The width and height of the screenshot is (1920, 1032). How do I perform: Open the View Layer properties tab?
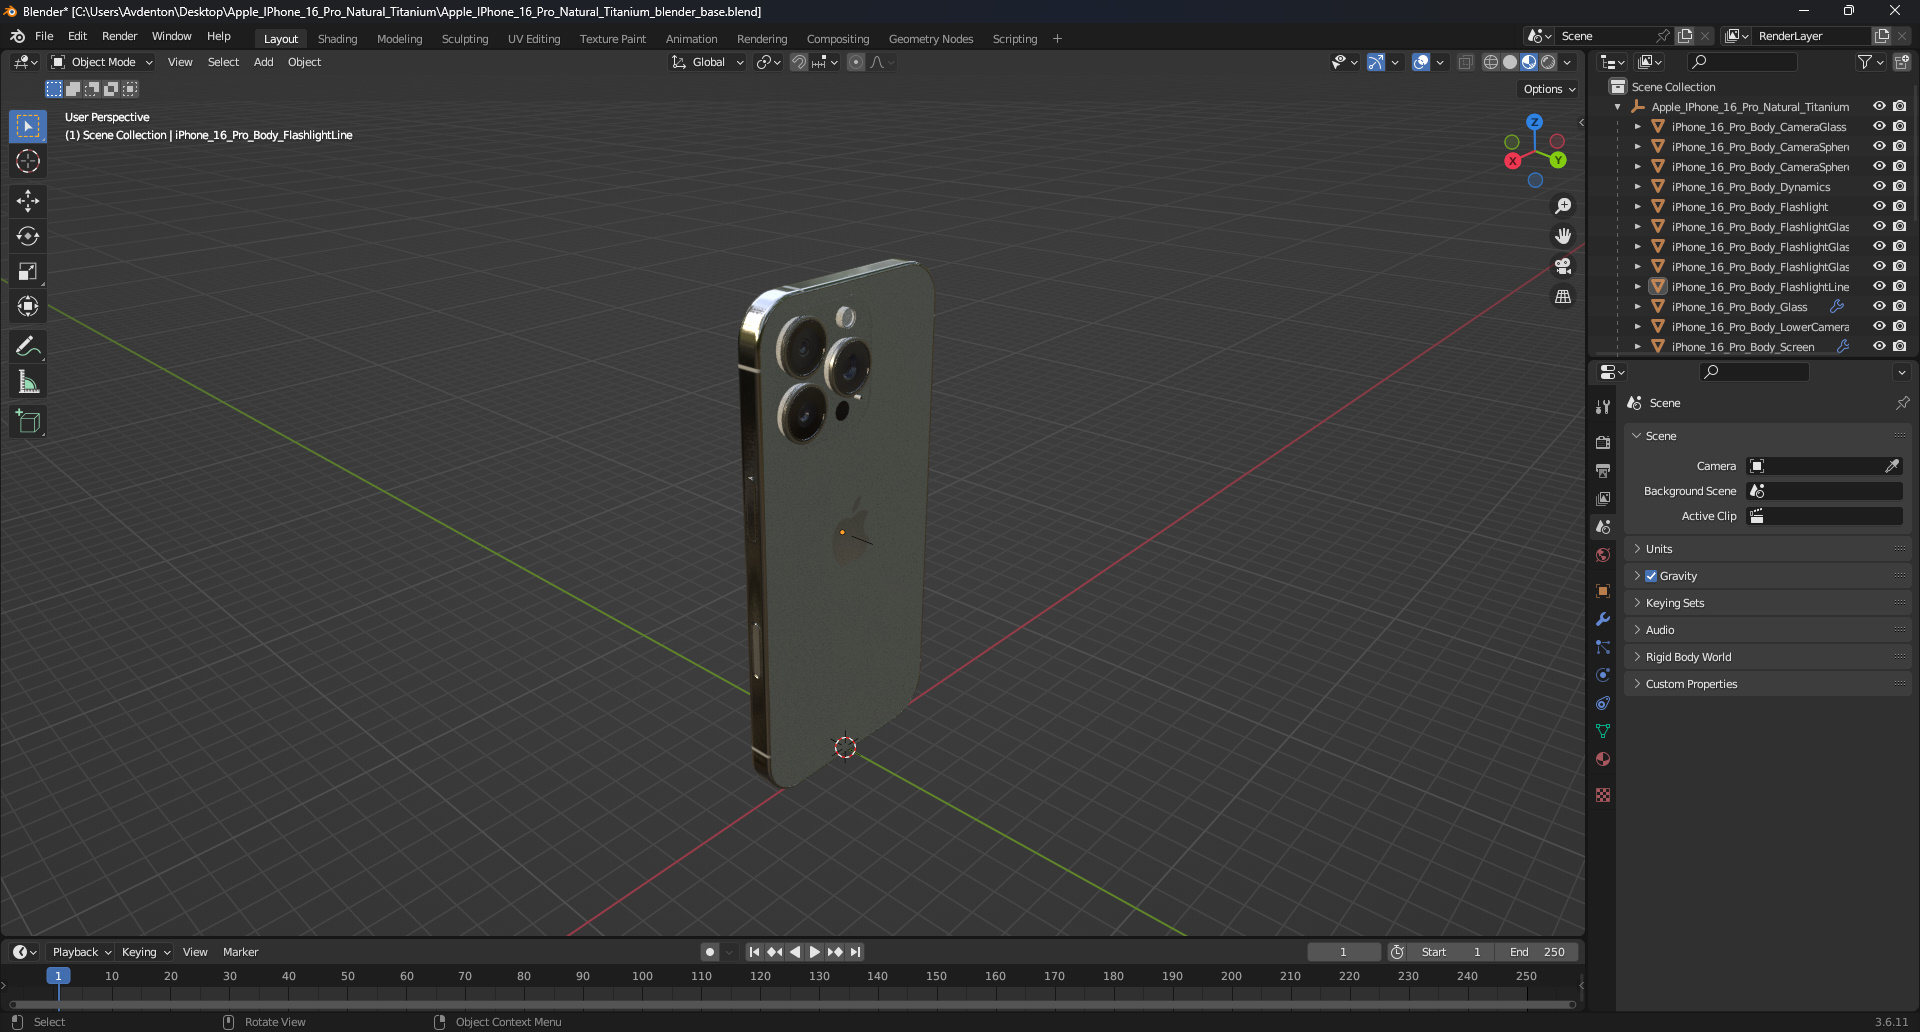[1603, 498]
